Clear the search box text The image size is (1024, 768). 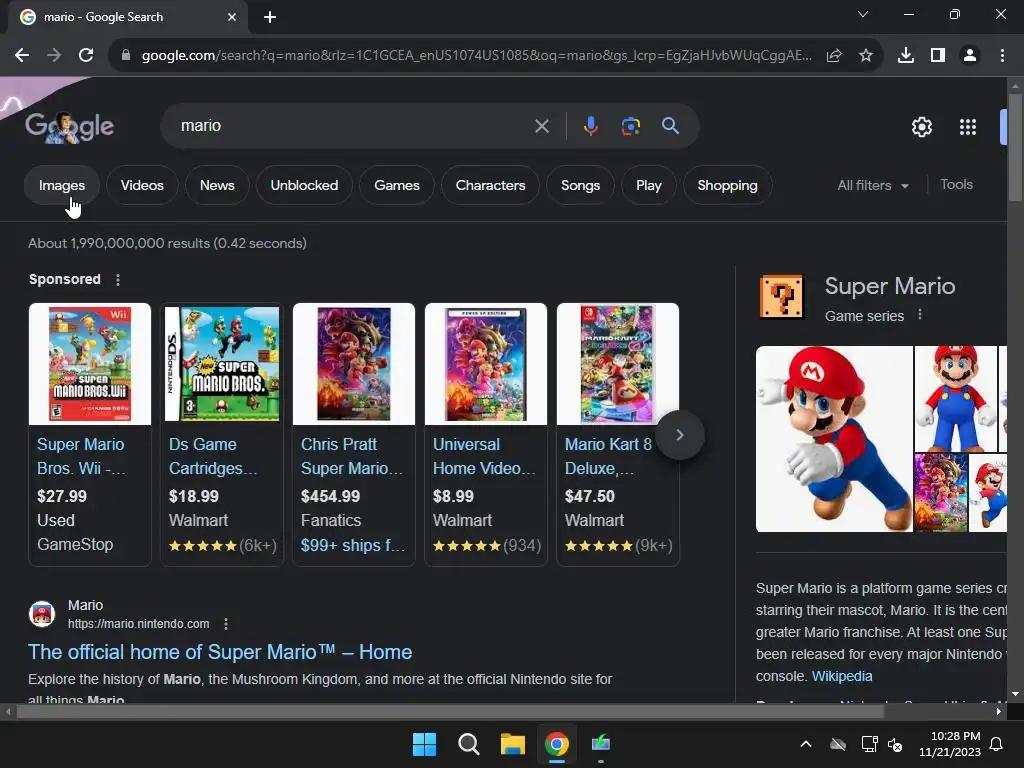(542, 126)
